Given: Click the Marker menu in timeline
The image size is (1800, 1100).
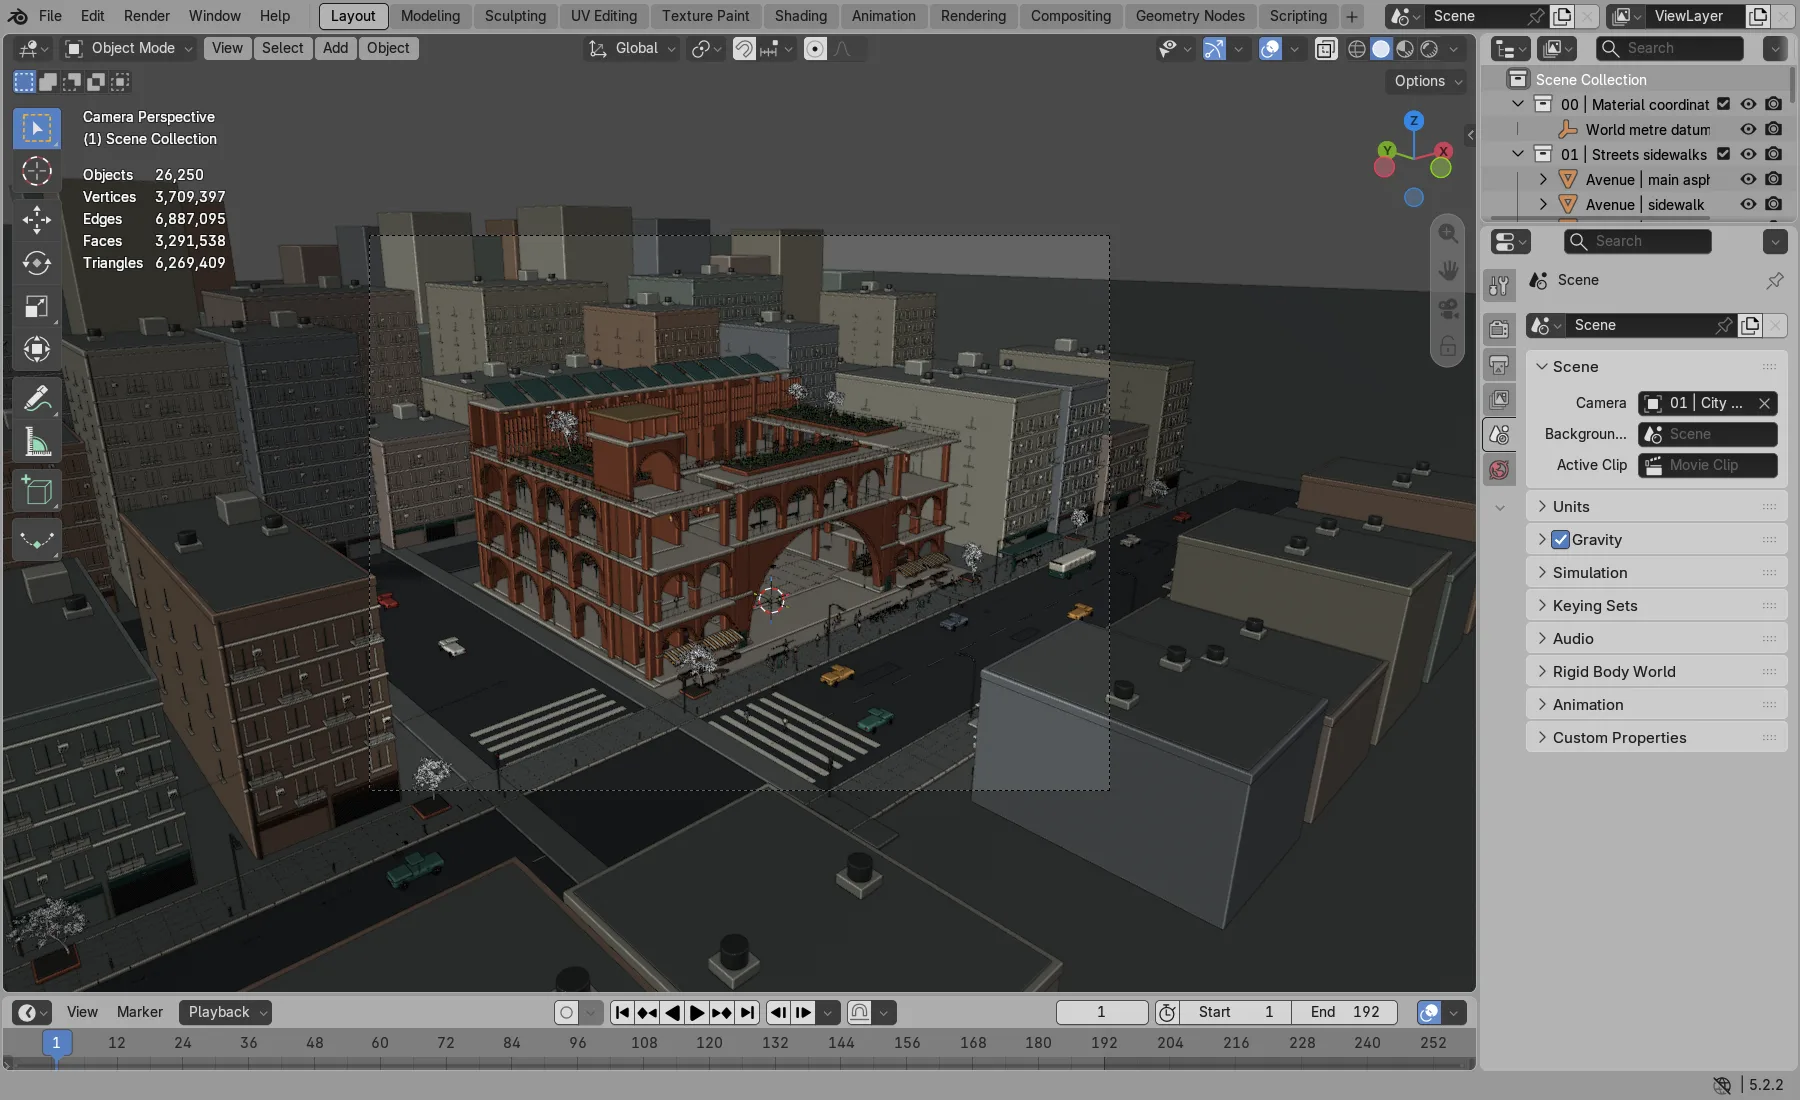Looking at the screenshot, I should (x=140, y=1012).
